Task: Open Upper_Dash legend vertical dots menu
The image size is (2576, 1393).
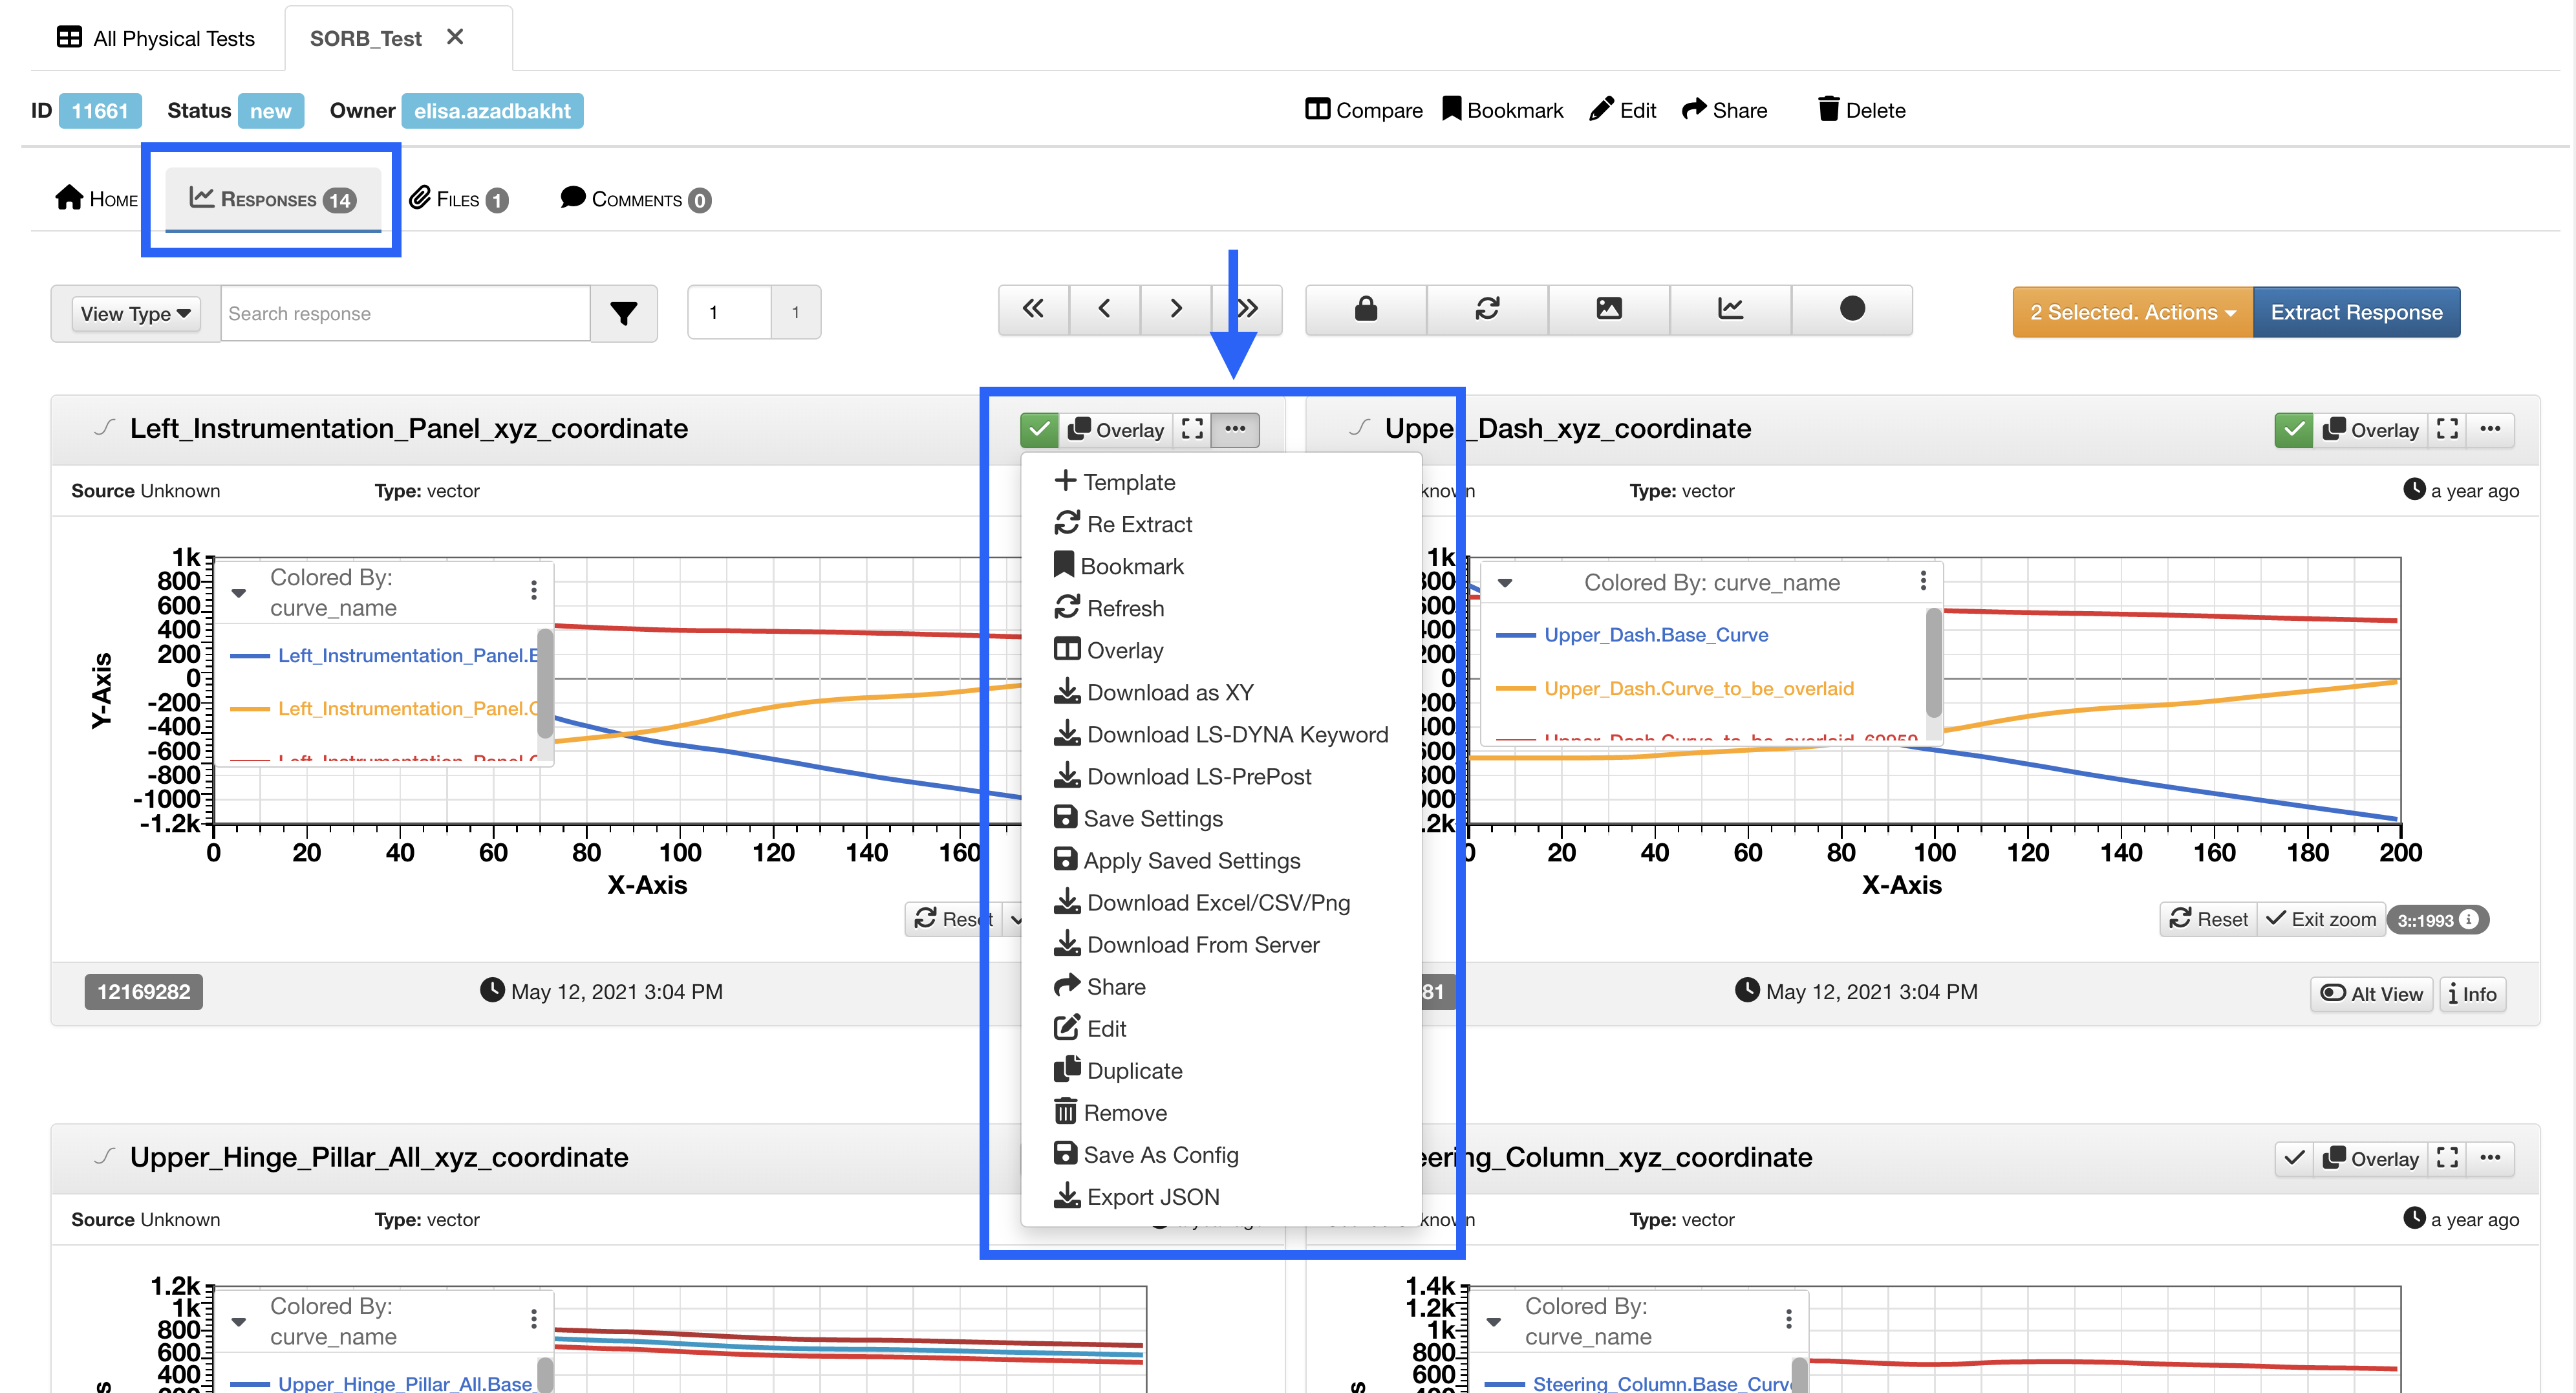Action: click(1922, 582)
